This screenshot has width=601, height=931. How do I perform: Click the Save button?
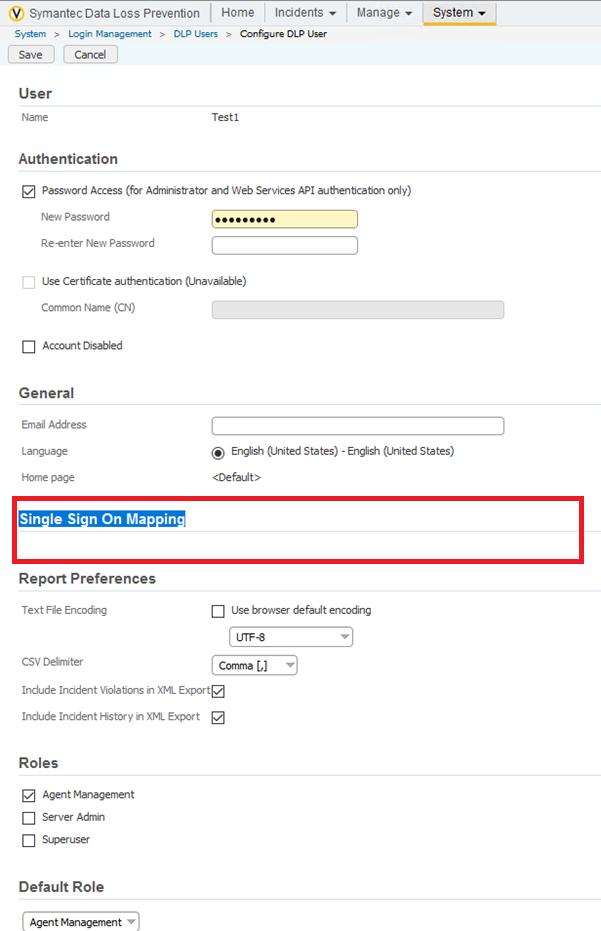(30, 55)
